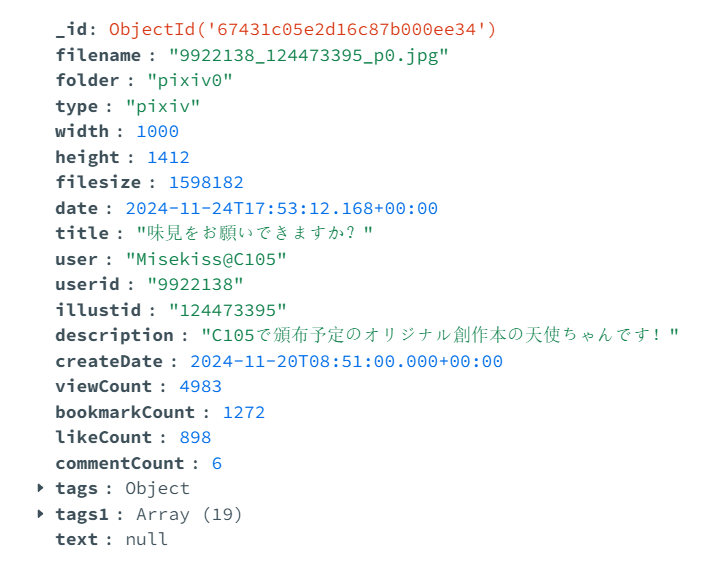This screenshot has height=567, width=702.
Task: Click the folder value "pixiv0"
Action: [x=190, y=80]
